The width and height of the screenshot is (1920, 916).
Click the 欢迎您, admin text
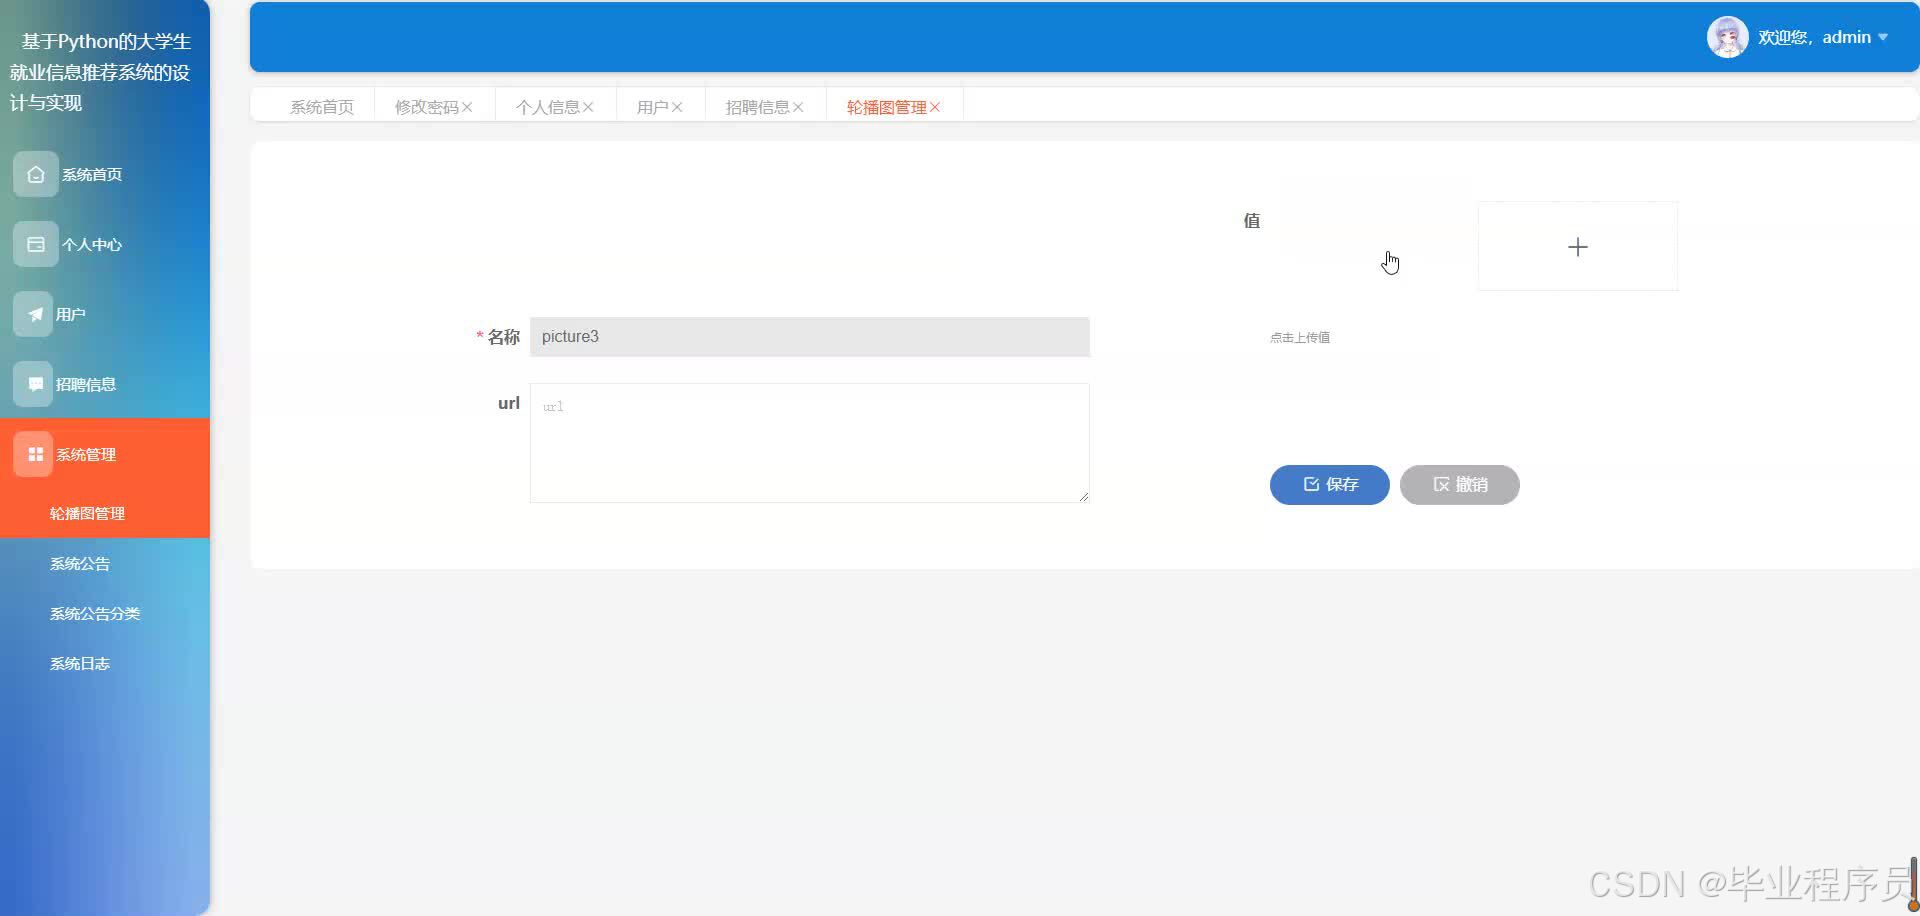point(1814,37)
